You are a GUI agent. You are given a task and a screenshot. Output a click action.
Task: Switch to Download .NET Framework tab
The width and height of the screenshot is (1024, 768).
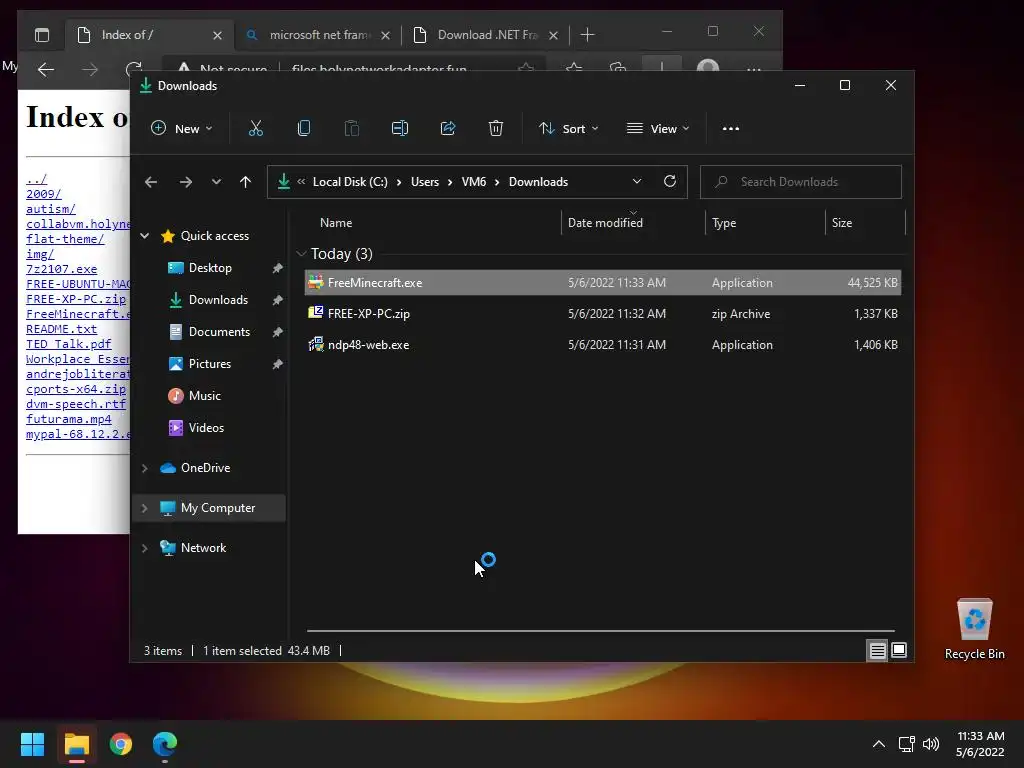(487, 35)
